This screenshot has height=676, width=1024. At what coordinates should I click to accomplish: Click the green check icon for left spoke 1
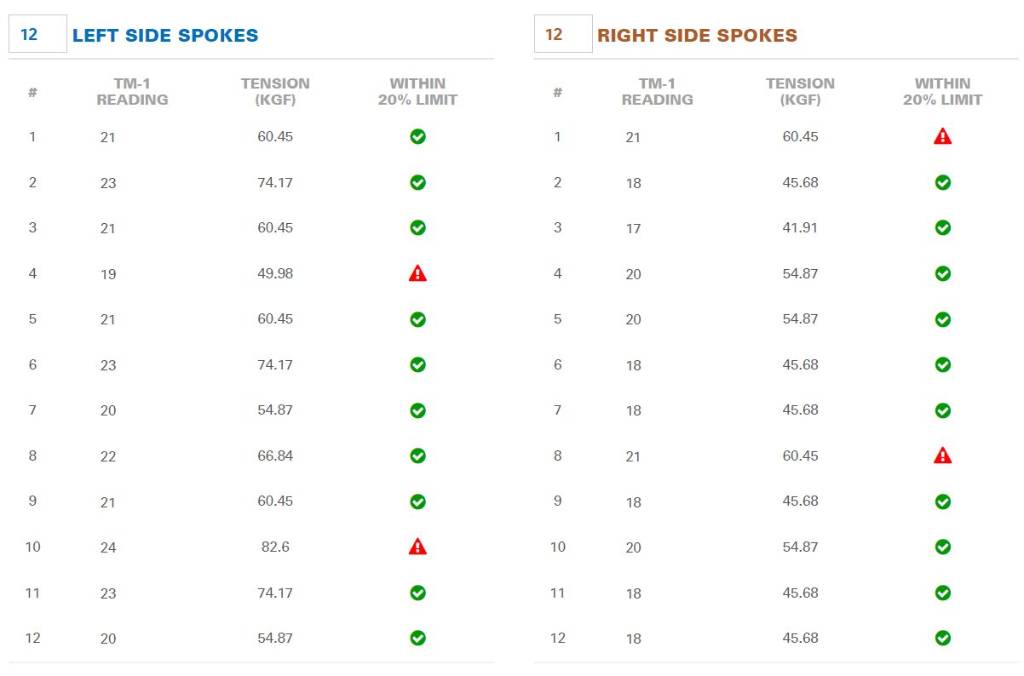418,136
